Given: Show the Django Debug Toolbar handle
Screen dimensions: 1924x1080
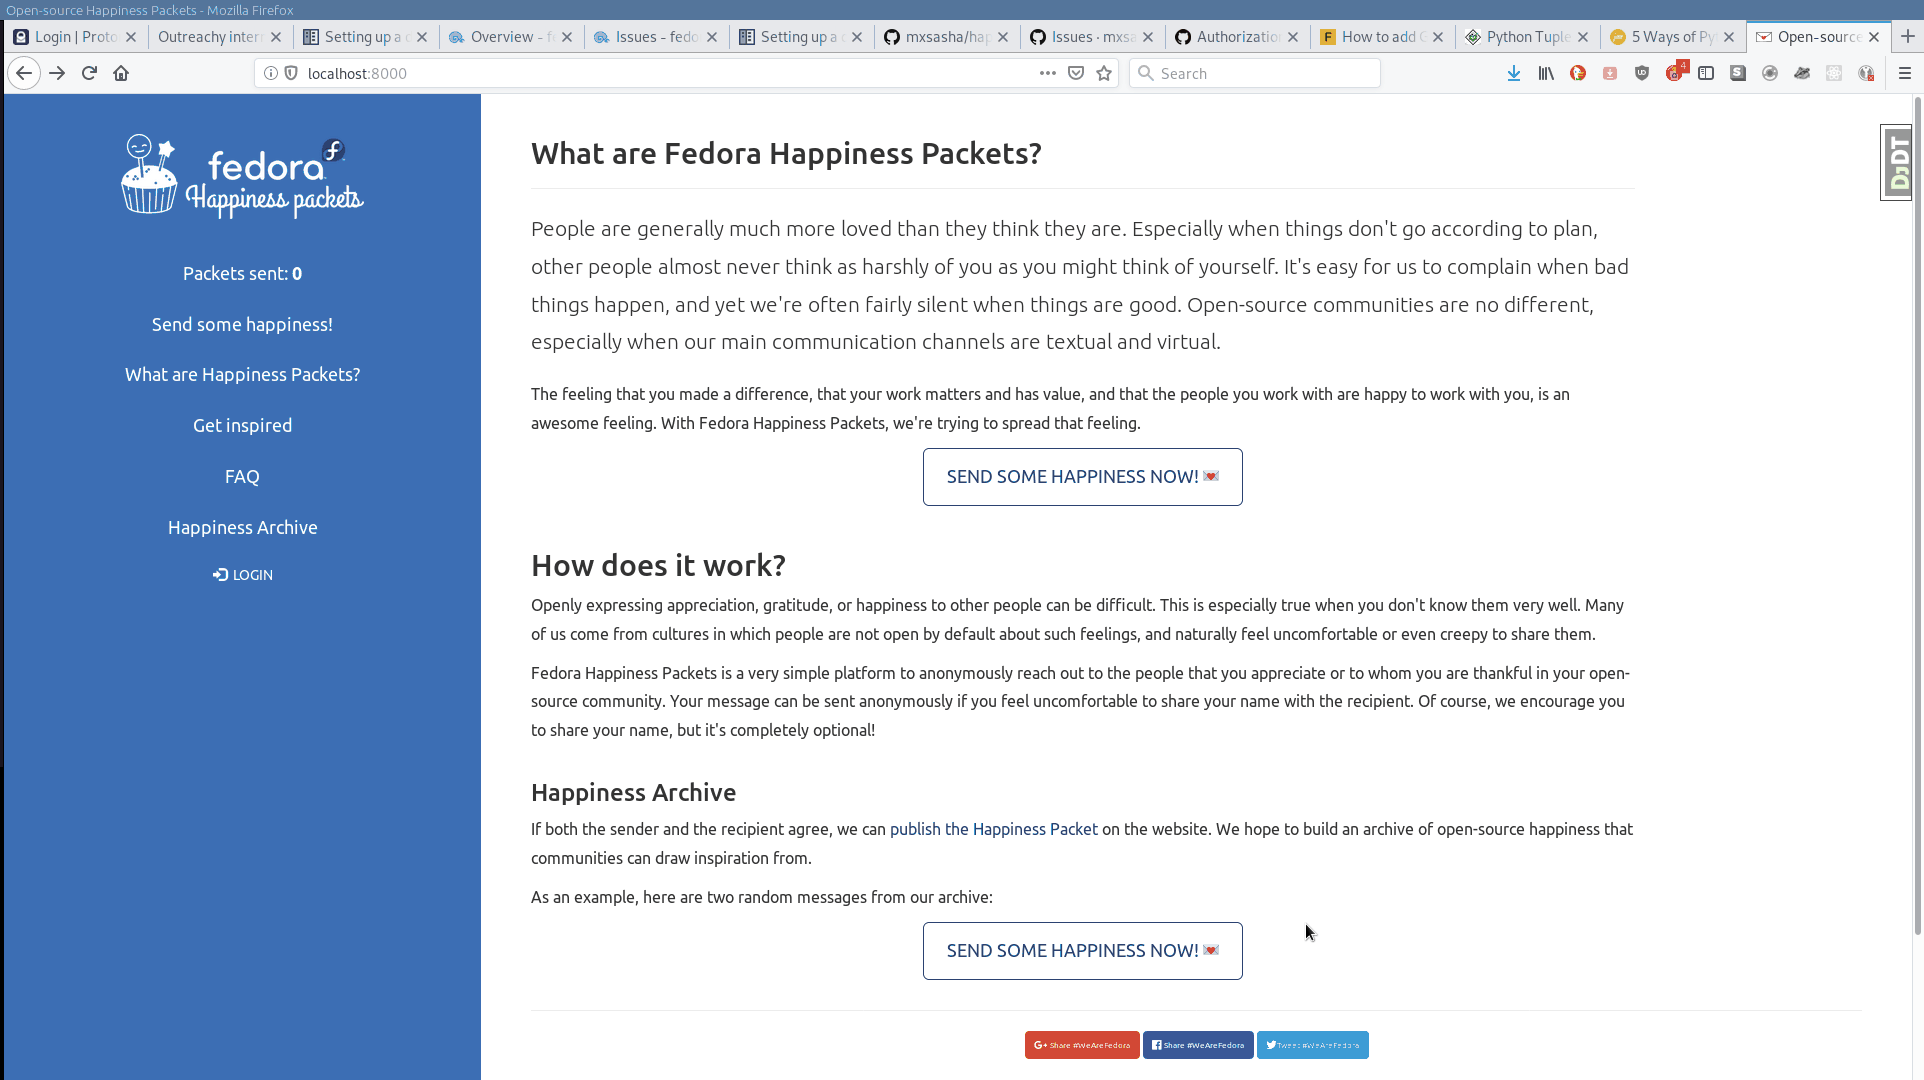Looking at the screenshot, I should pyautogui.click(x=1896, y=162).
